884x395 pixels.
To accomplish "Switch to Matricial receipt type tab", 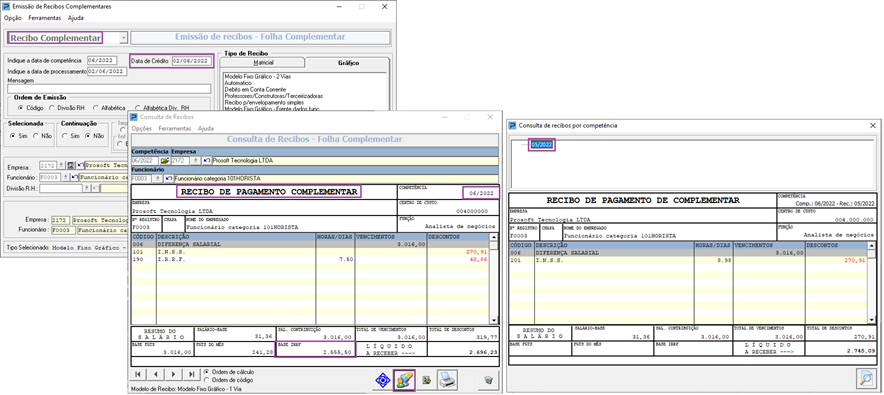I will point(263,63).
